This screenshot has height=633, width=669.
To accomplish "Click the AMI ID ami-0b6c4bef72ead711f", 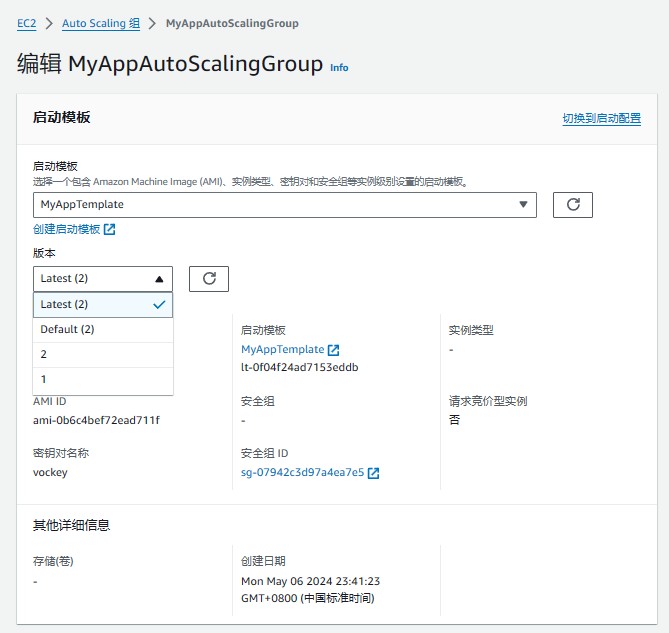I will click(x=96, y=421).
